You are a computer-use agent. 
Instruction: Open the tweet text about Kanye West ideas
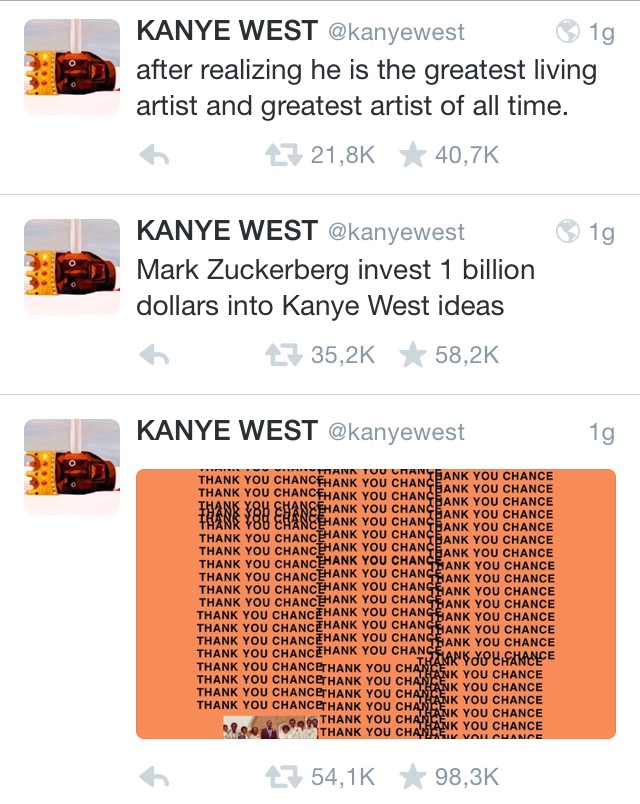(x=336, y=288)
